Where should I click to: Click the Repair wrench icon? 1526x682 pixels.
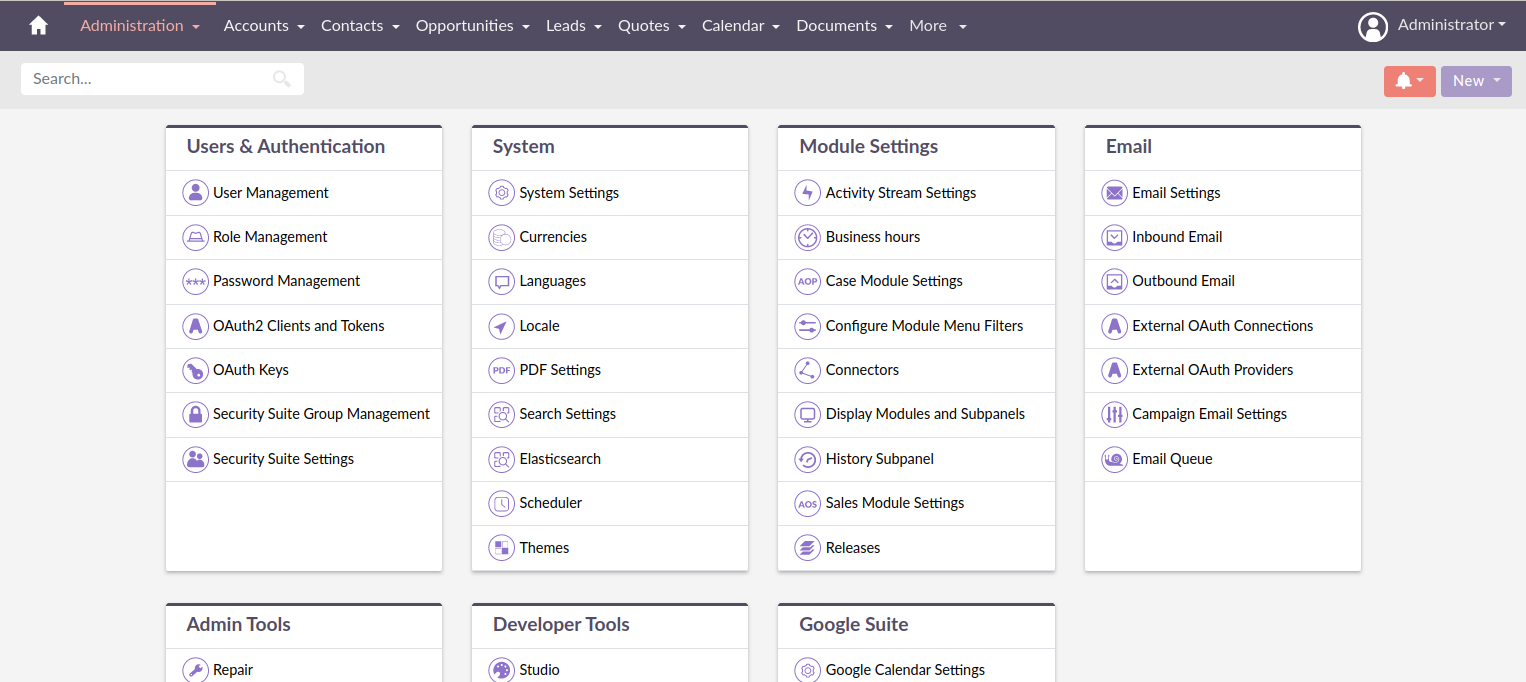(x=195, y=670)
